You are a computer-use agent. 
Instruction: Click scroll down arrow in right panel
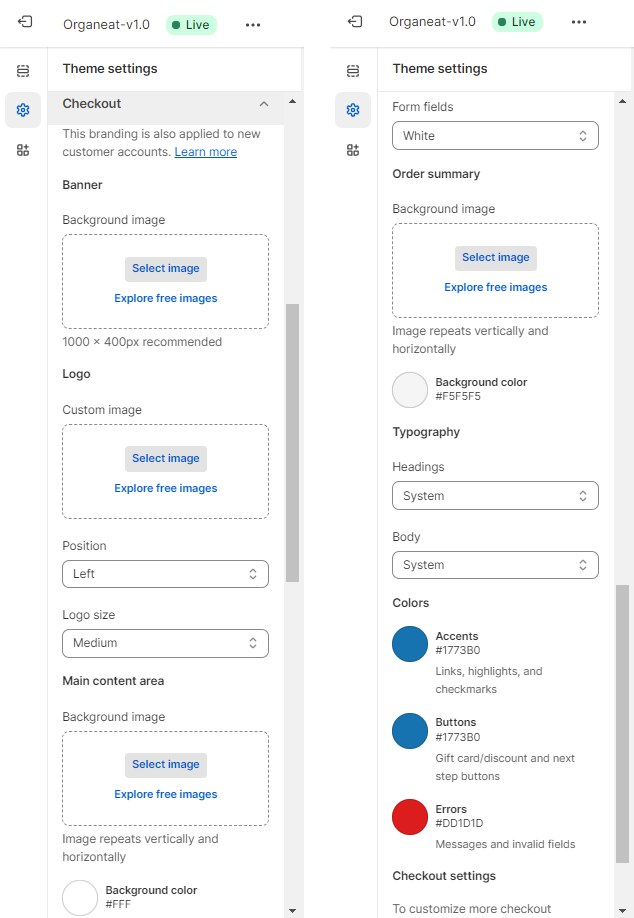(x=622, y=910)
